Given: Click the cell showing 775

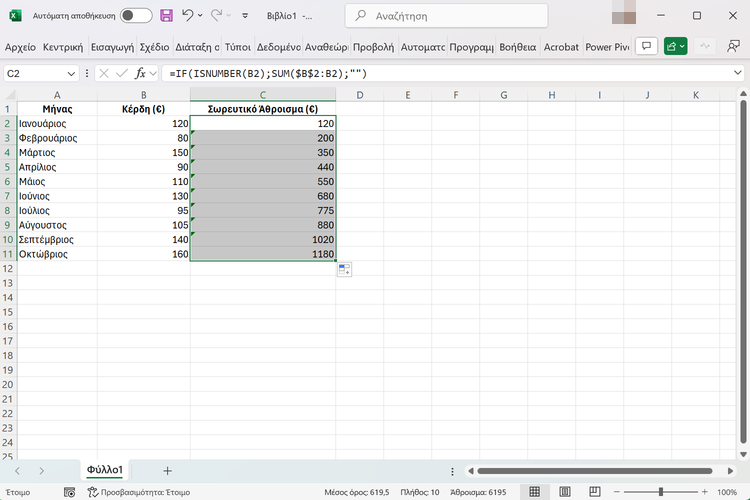Looking at the screenshot, I should (263, 211).
